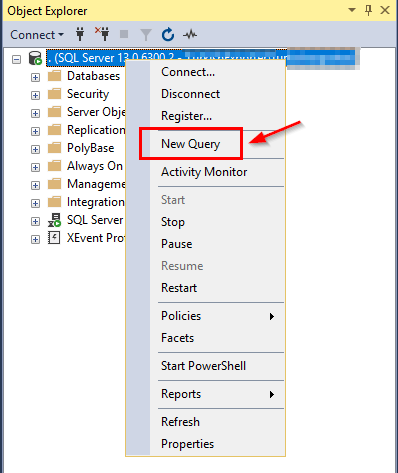Click the Integration Services folder icon
398x473 pixels.
(x=55, y=202)
